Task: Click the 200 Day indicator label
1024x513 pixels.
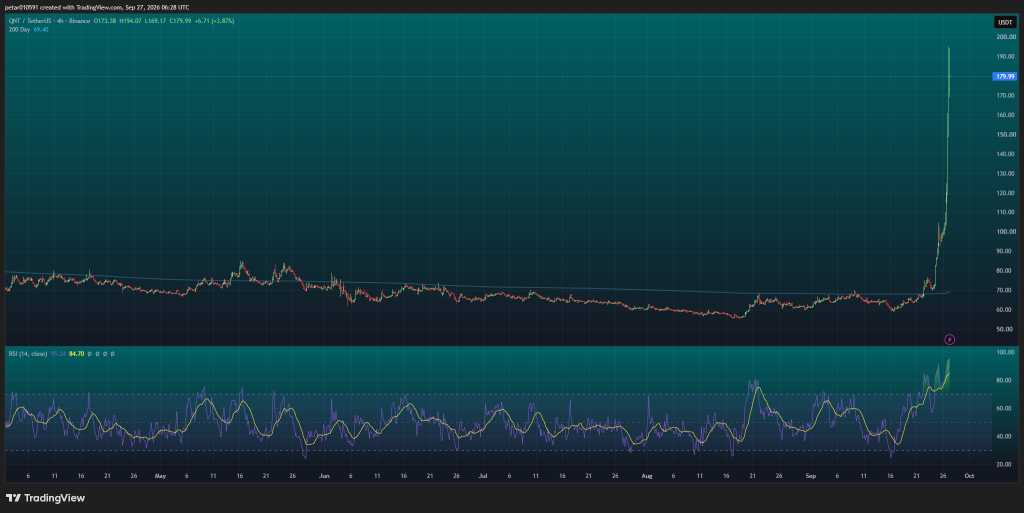Action: [x=19, y=29]
